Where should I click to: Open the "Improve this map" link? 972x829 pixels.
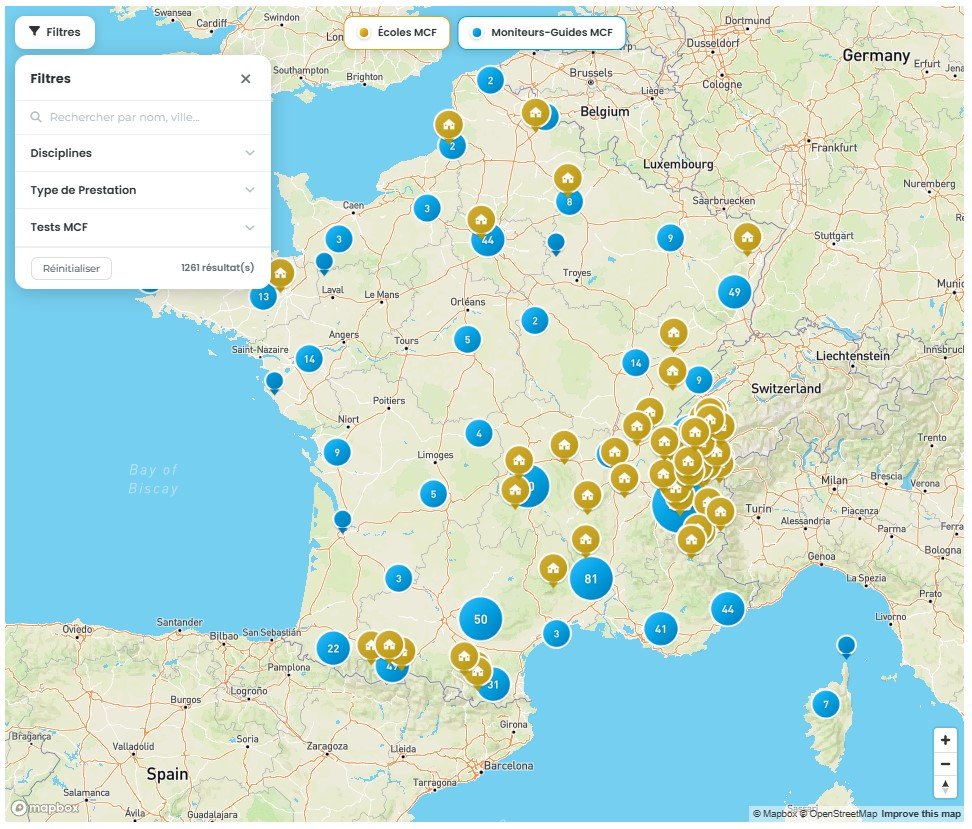point(921,814)
